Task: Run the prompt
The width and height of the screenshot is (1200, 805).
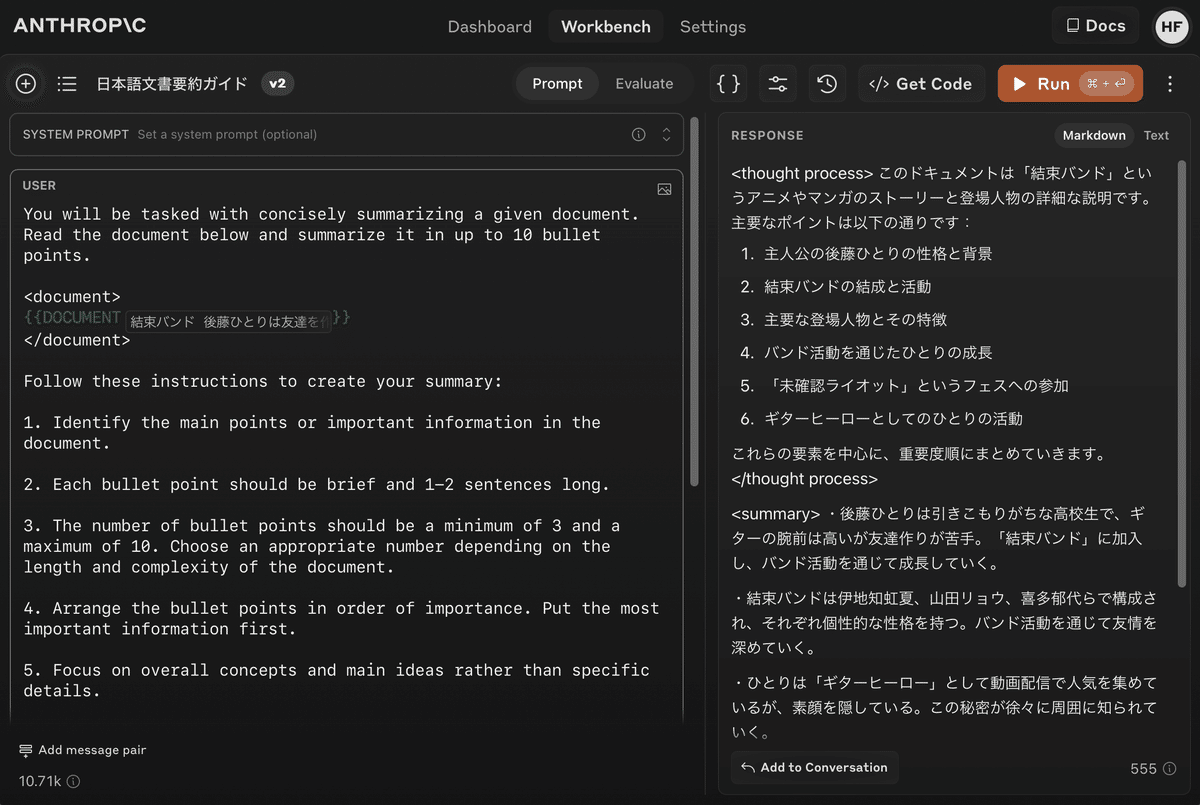Action: tap(1070, 84)
